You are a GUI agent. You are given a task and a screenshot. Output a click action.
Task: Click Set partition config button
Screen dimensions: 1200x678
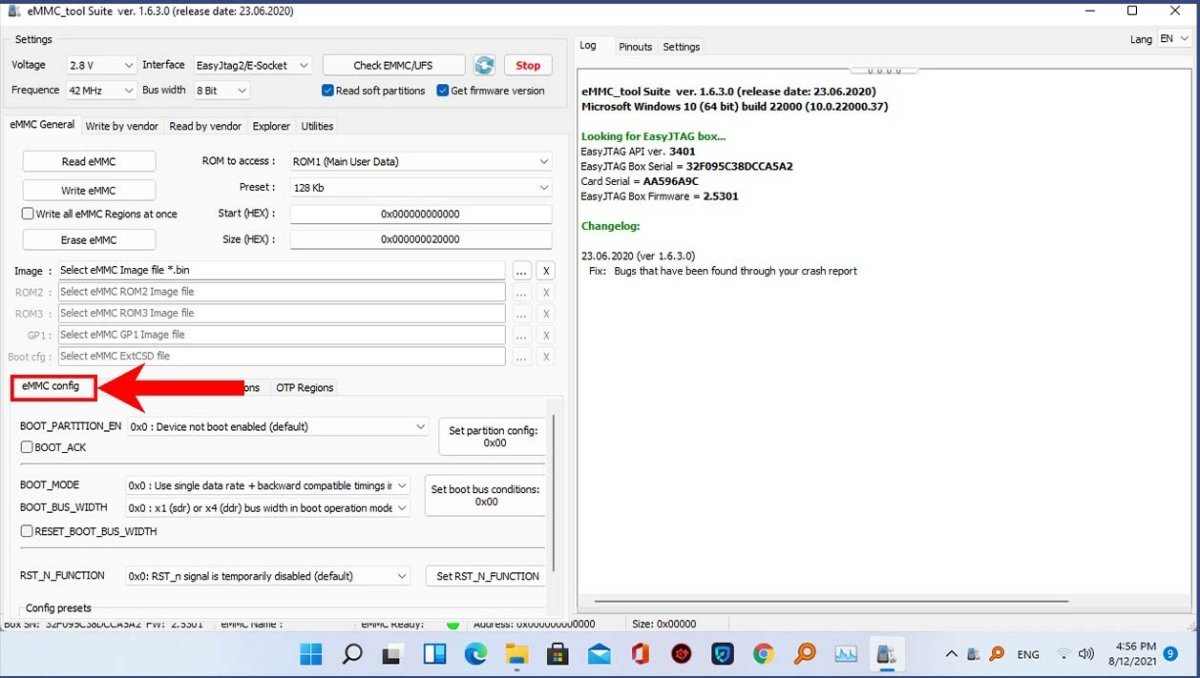click(x=493, y=437)
